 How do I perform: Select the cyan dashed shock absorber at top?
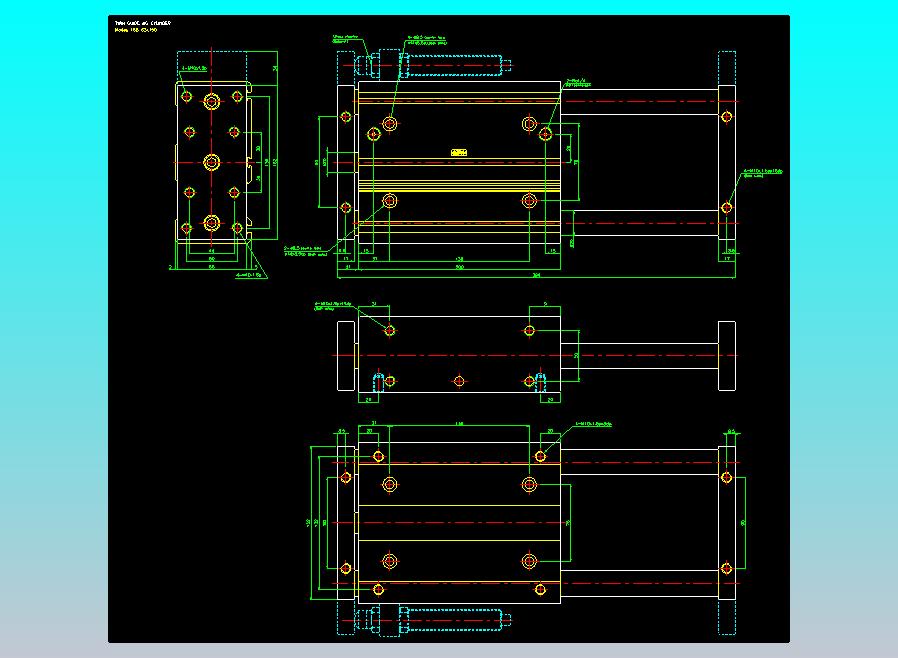pyautogui.click(x=432, y=65)
